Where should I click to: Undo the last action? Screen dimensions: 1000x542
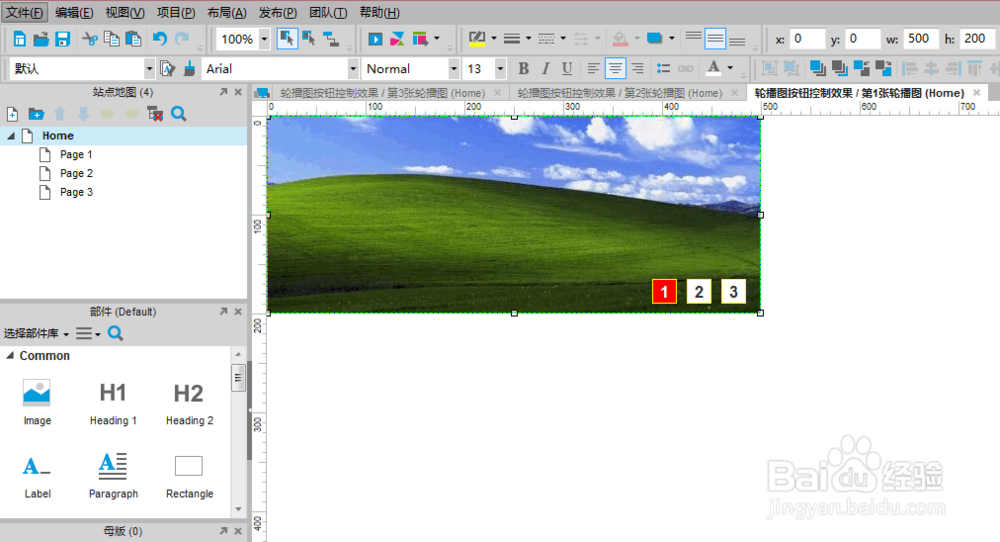click(159, 39)
